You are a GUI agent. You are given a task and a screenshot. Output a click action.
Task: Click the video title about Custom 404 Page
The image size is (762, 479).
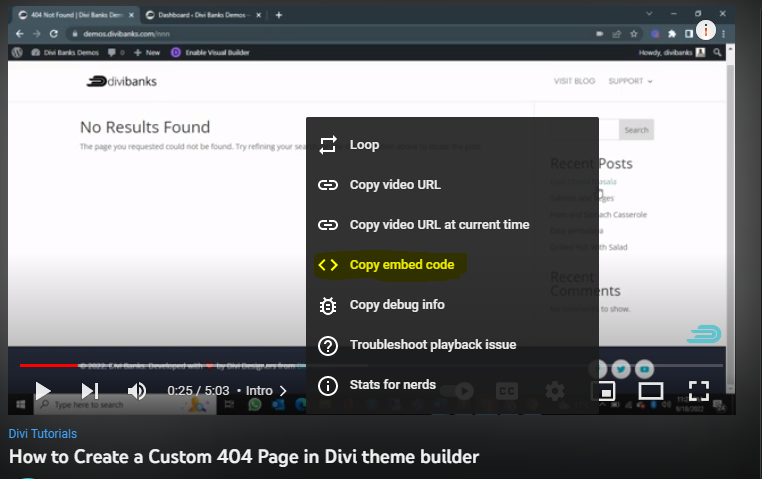point(244,457)
